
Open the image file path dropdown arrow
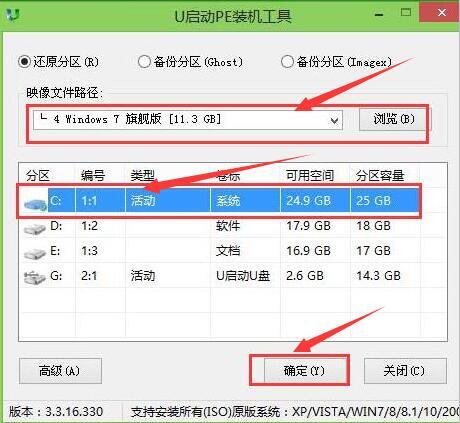coord(334,121)
